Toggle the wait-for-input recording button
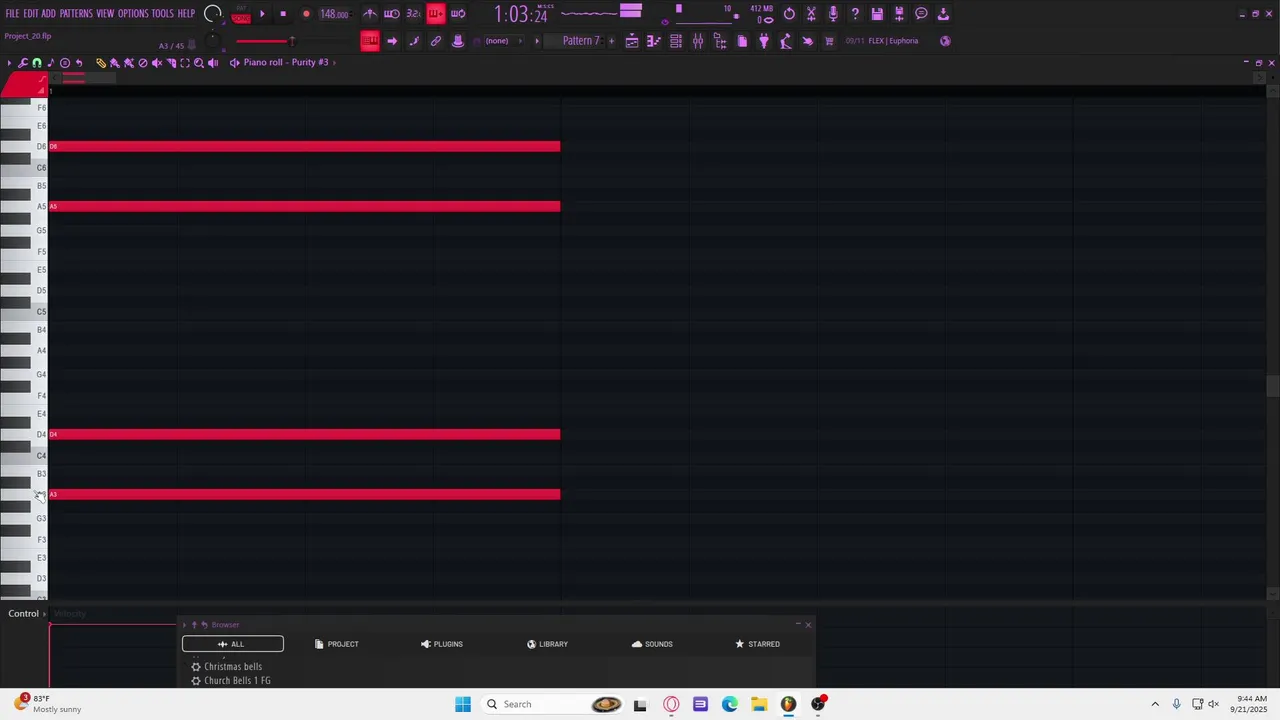1280x720 pixels. click(x=392, y=14)
